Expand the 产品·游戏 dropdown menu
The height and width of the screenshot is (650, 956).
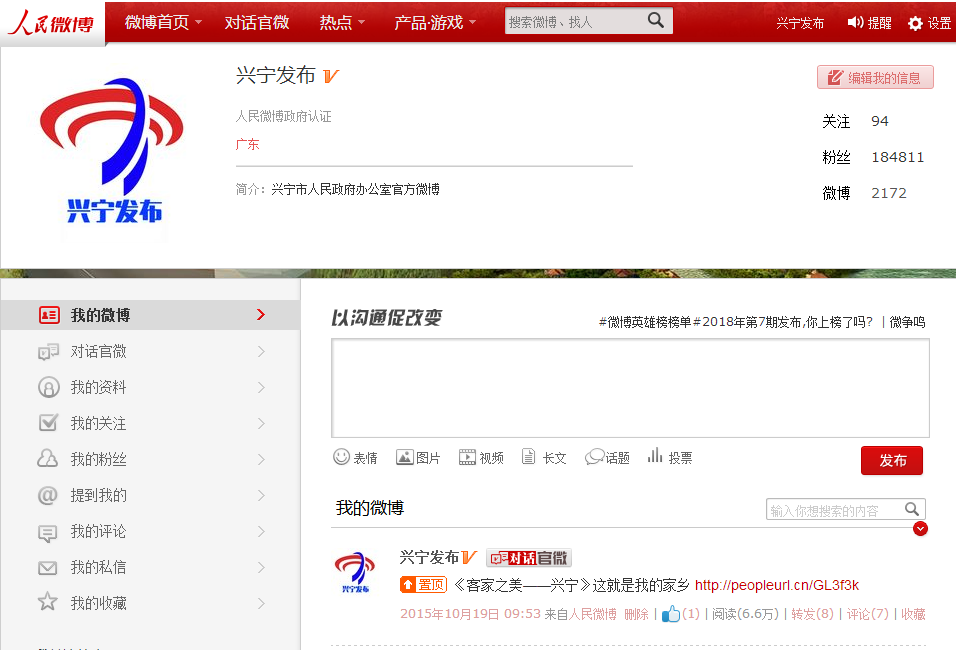(472, 23)
